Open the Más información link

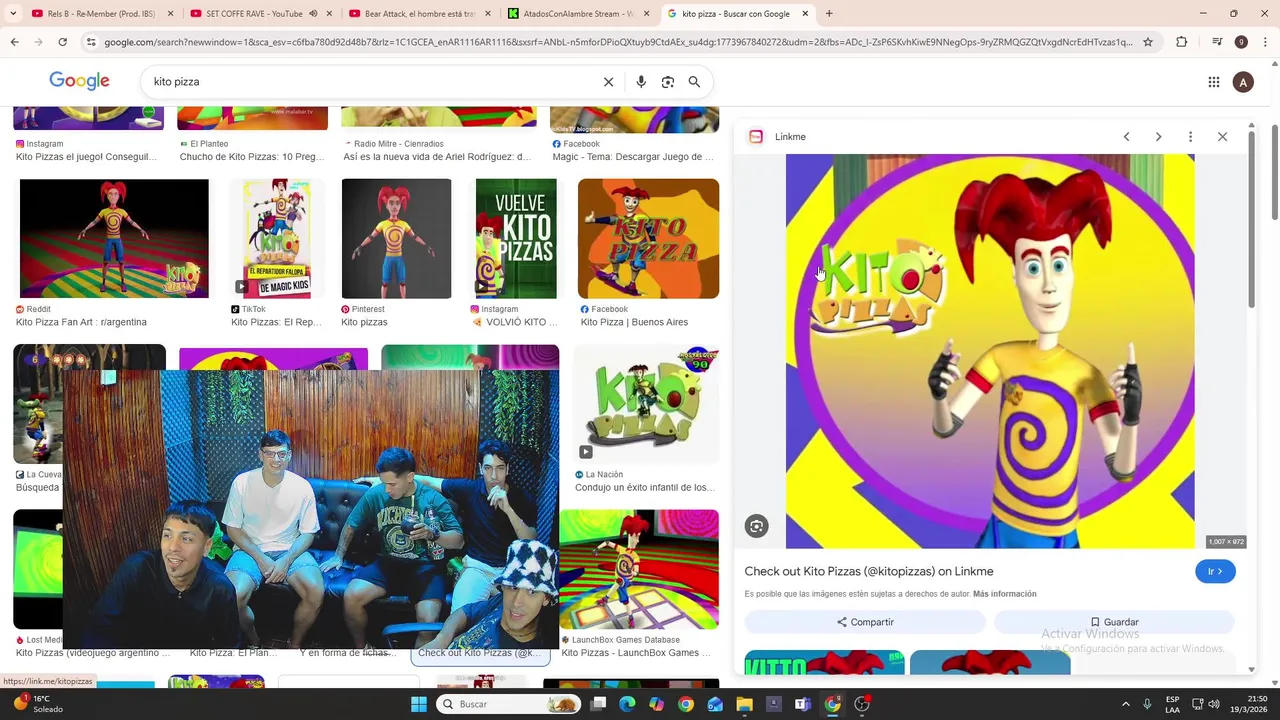(1004, 594)
